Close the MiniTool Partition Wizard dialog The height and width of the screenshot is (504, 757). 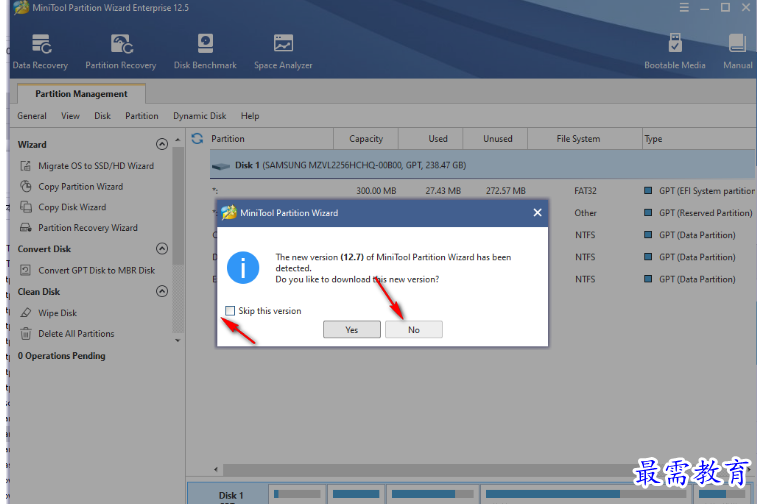pos(537,212)
